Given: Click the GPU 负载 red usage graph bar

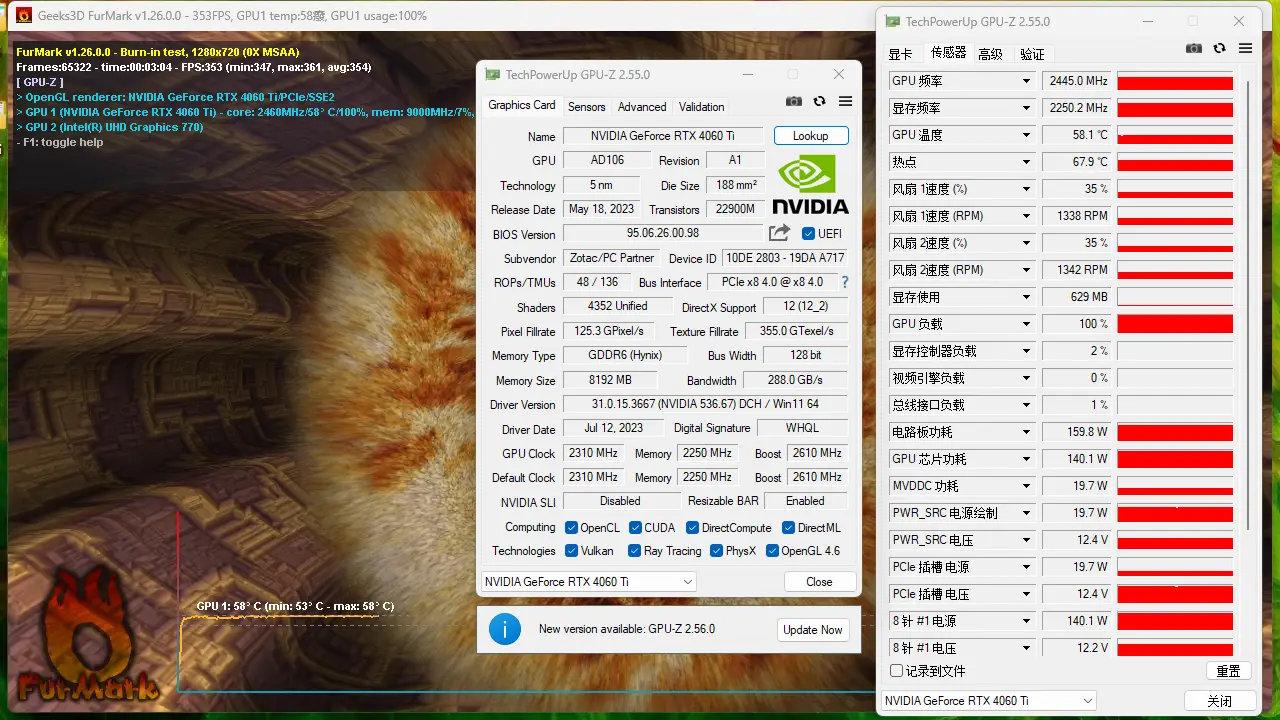Looking at the screenshot, I should [1175, 324].
